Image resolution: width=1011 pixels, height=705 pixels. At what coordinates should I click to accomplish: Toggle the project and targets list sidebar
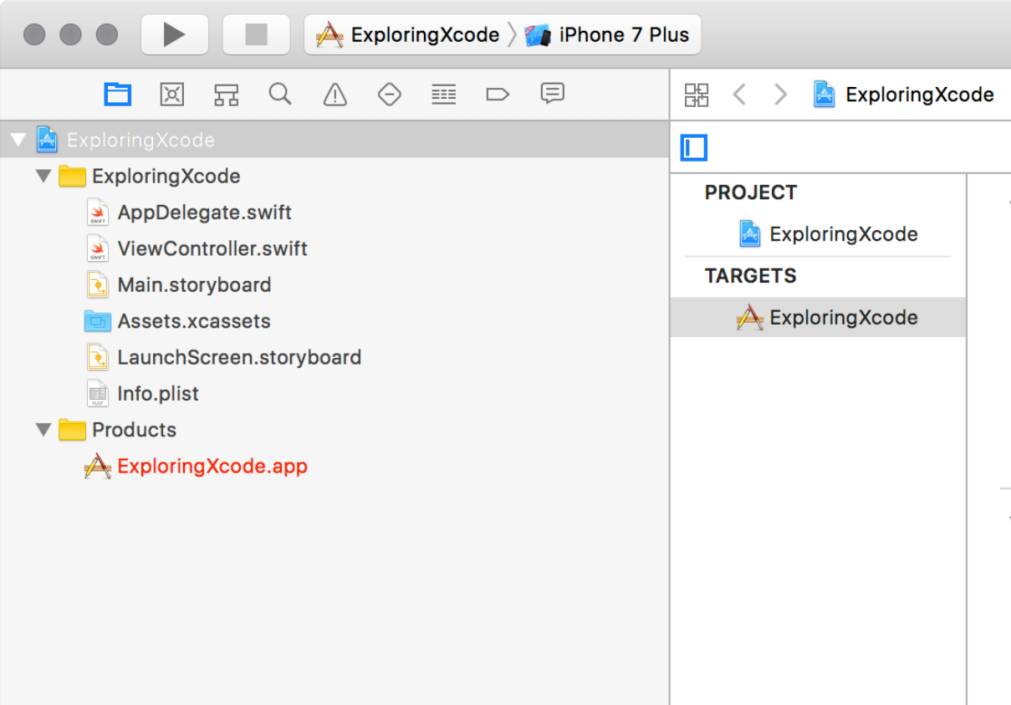coord(694,148)
